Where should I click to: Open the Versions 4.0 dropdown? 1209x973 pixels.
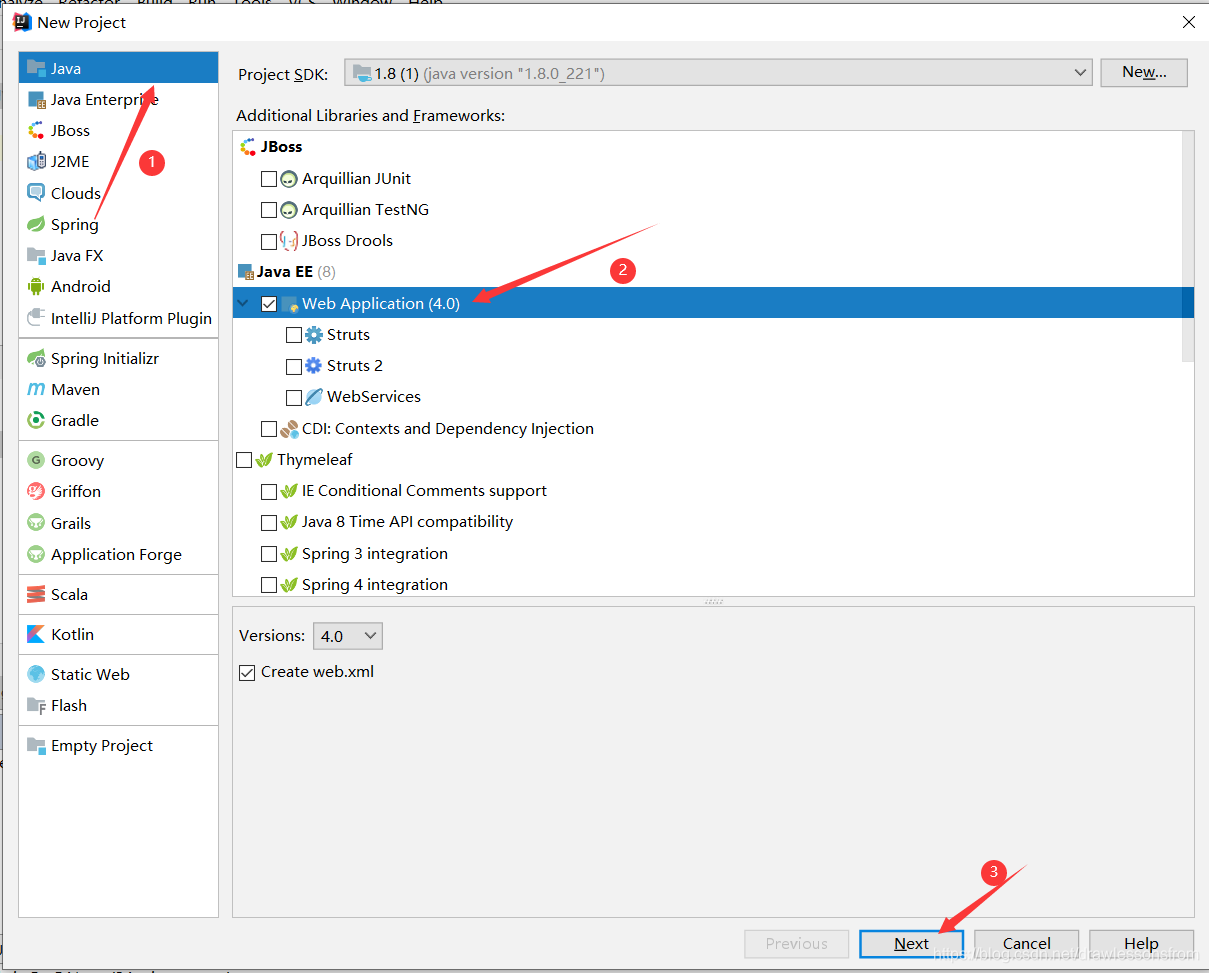click(x=348, y=635)
